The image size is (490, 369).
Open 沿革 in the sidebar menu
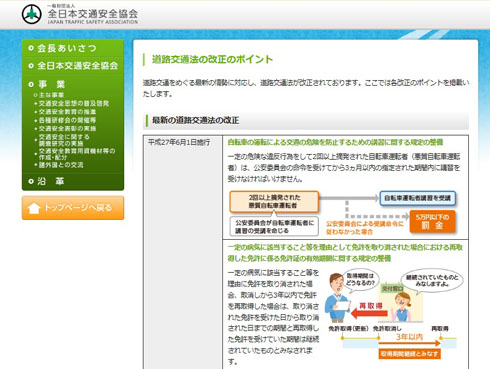tap(51, 181)
